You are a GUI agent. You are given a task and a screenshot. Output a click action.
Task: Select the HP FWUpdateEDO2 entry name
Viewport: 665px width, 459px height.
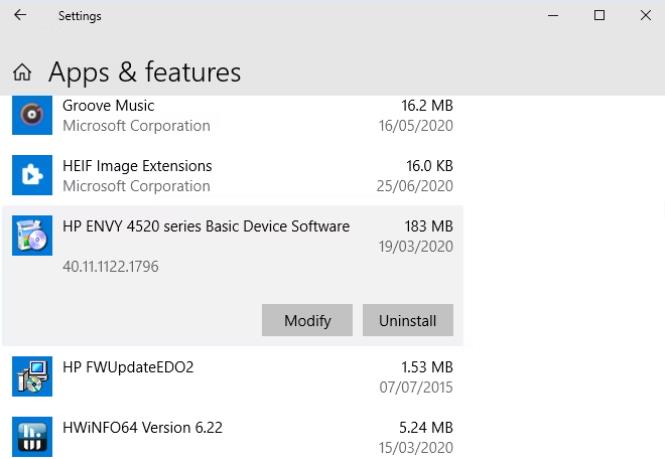[x=128, y=367]
